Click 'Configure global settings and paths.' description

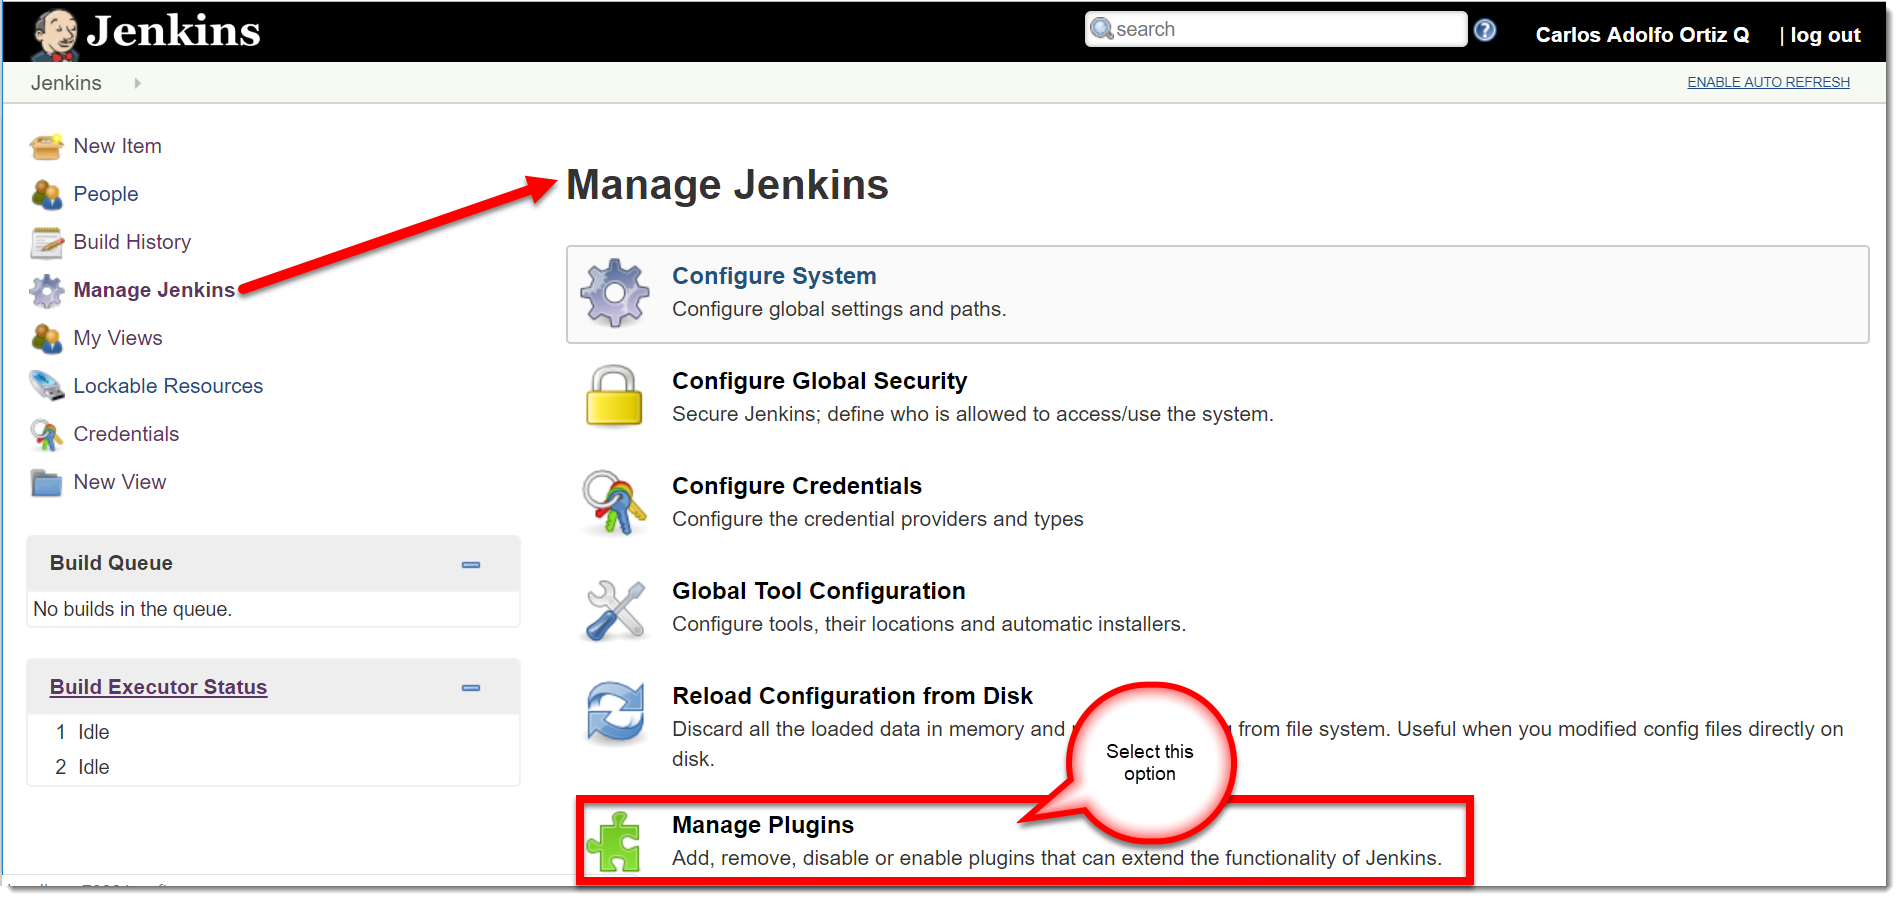839,309
